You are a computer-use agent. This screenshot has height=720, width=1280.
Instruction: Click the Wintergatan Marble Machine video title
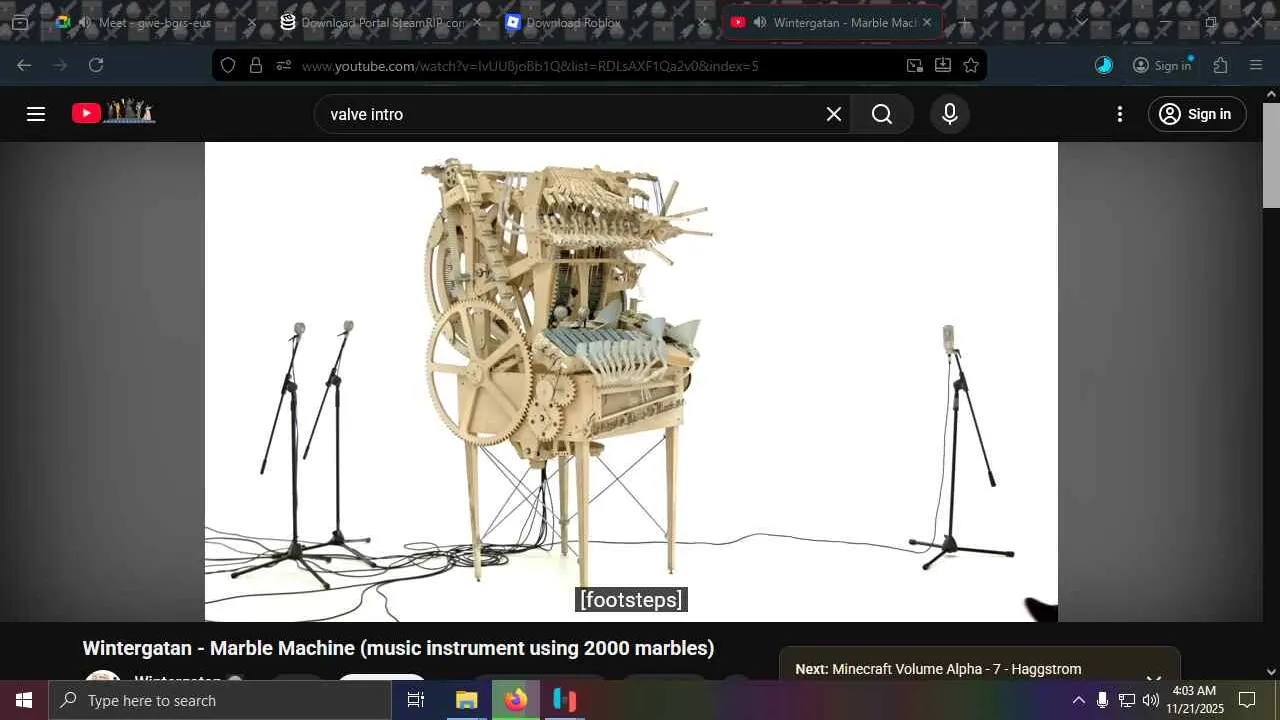point(398,648)
